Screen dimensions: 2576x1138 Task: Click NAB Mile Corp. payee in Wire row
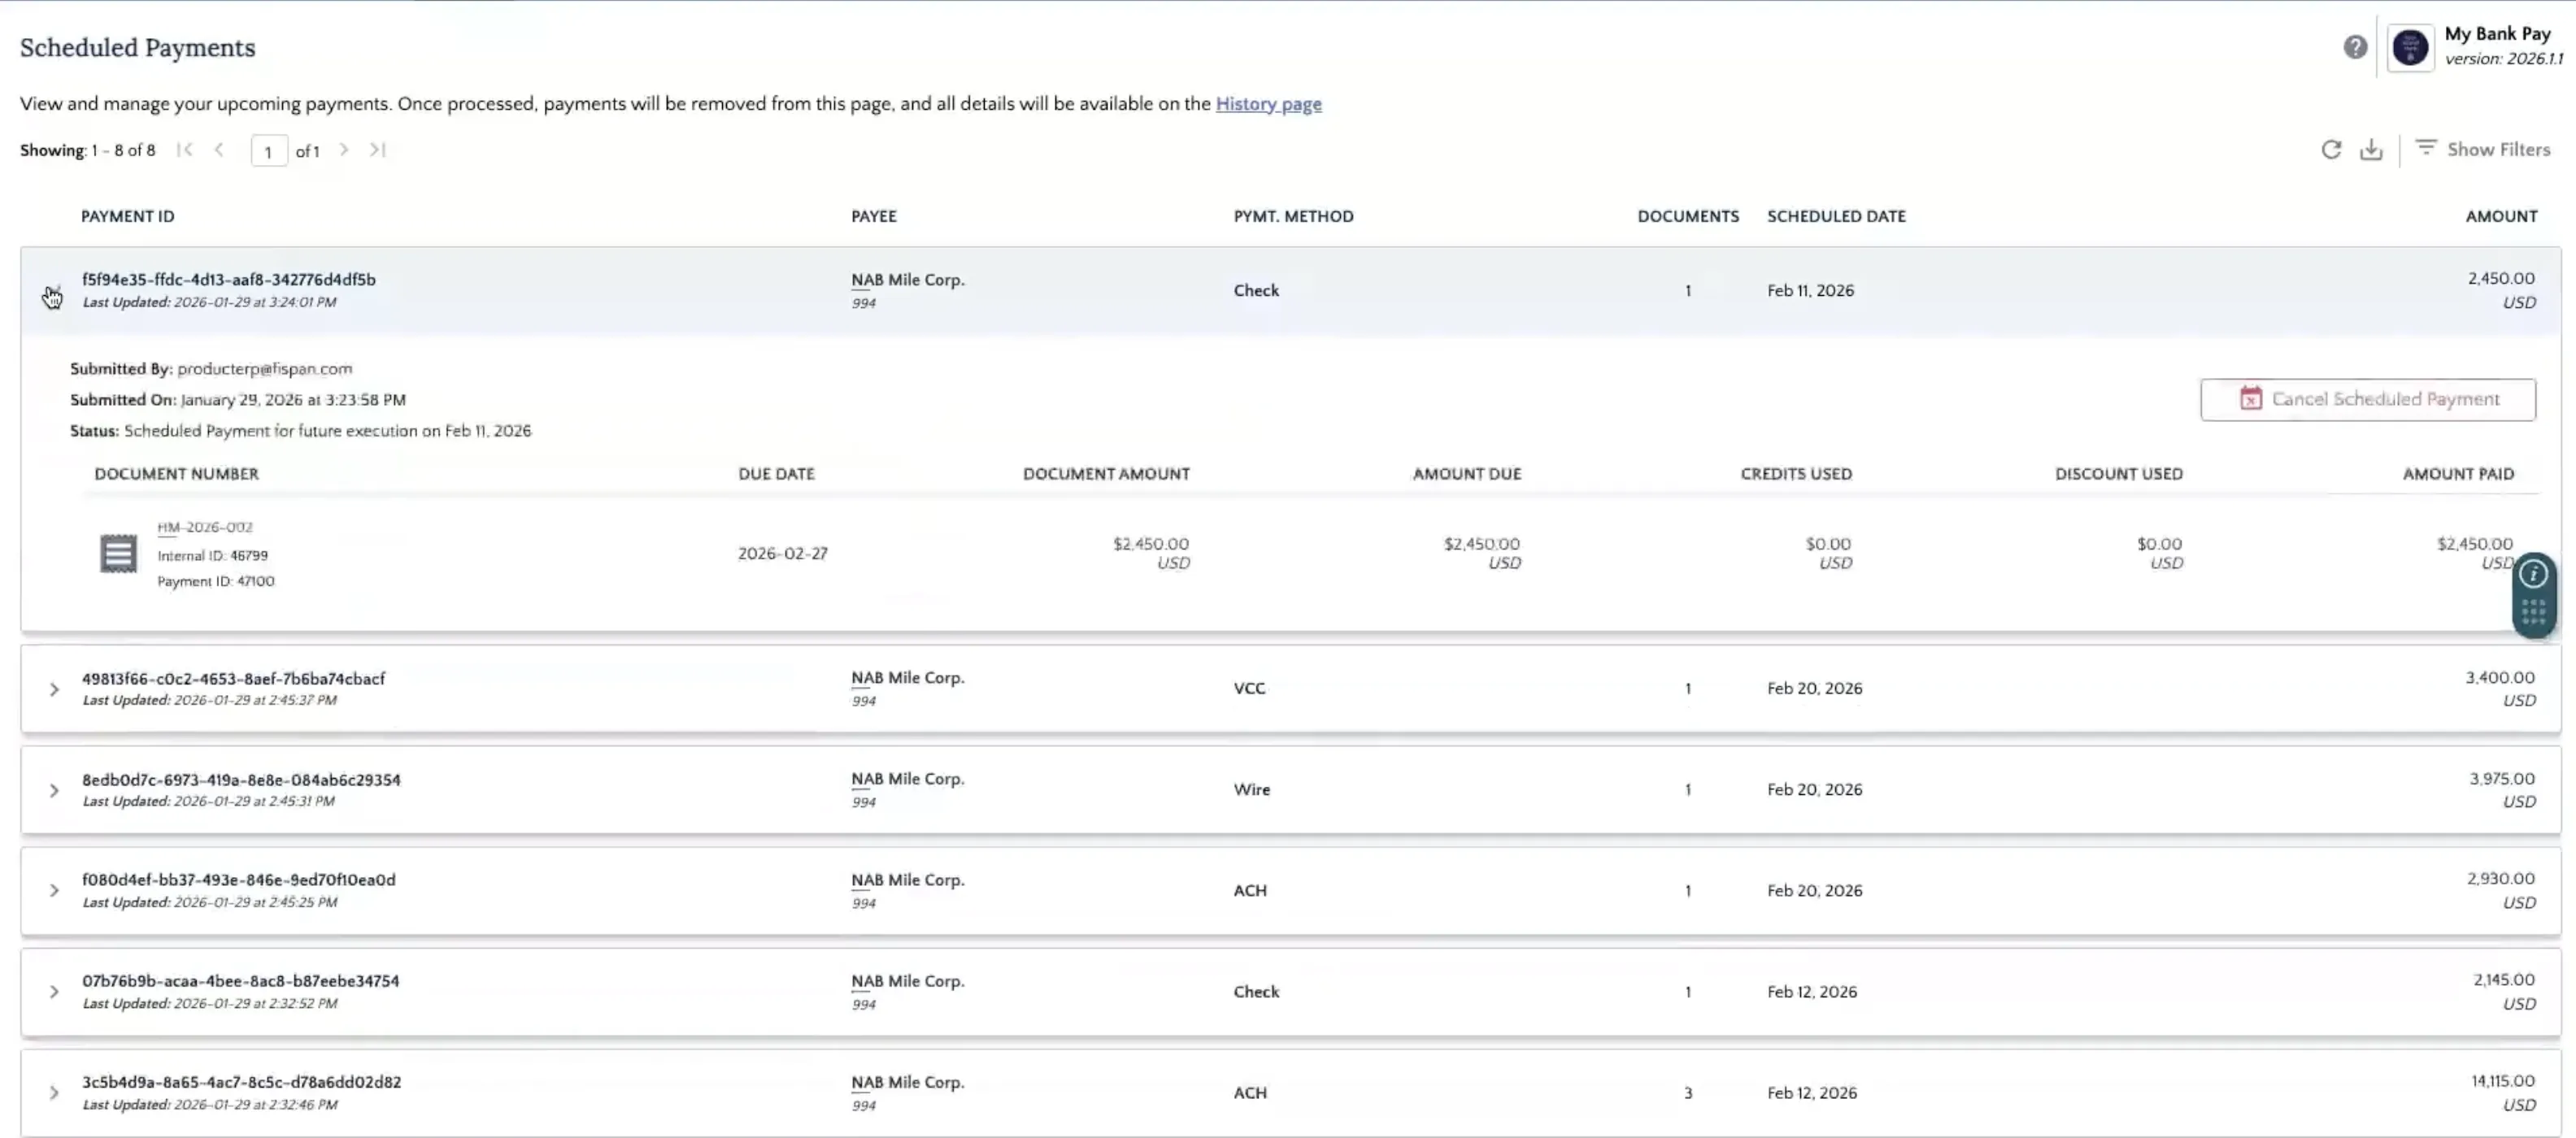click(x=907, y=779)
